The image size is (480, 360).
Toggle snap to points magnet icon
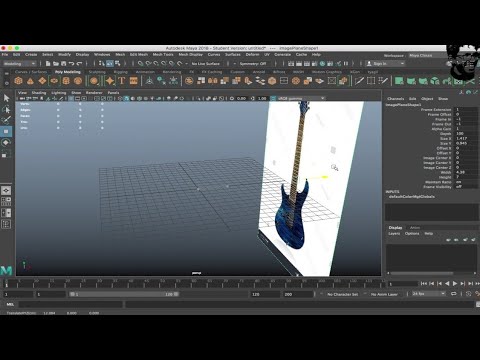156,63
